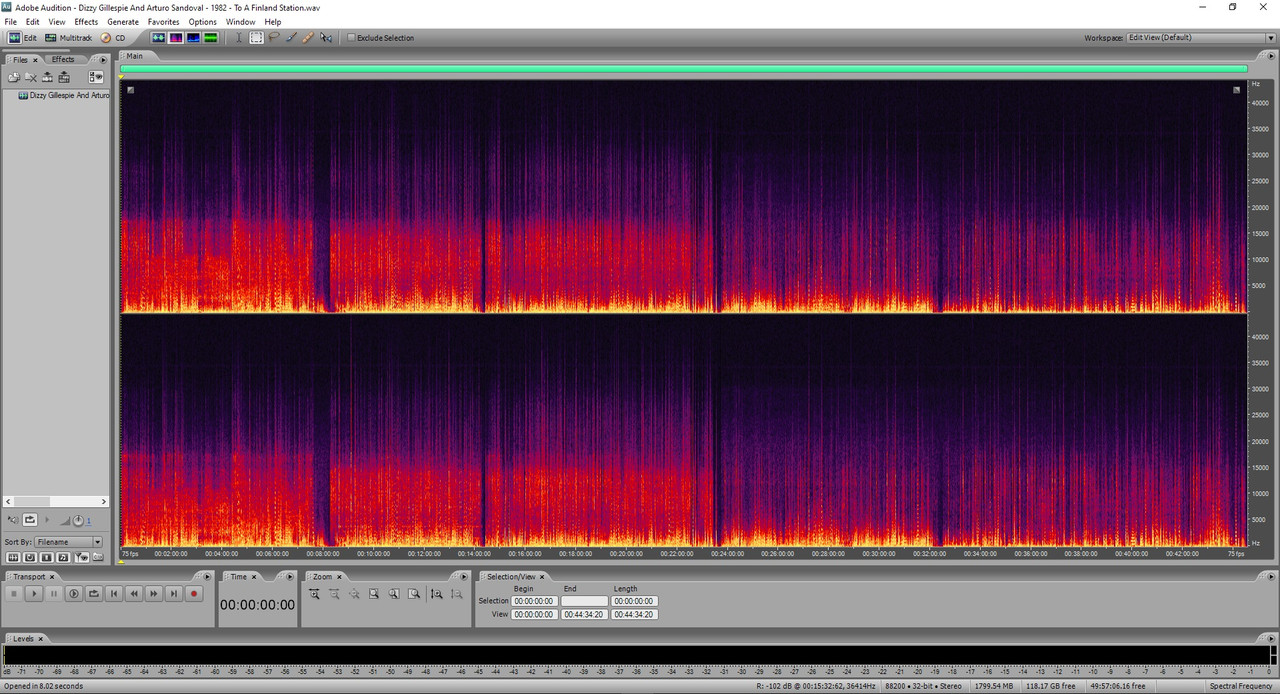Select Waveform display icon
This screenshot has height=694, width=1280.
(x=158, y=38)
